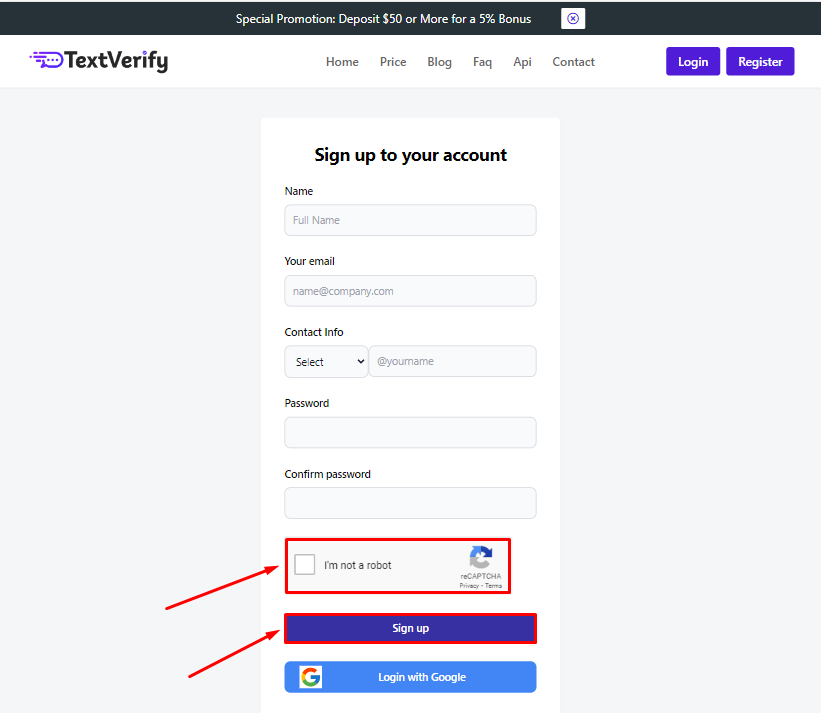
Task: Submit the form with Sign up
Action: tap(410, 628)
